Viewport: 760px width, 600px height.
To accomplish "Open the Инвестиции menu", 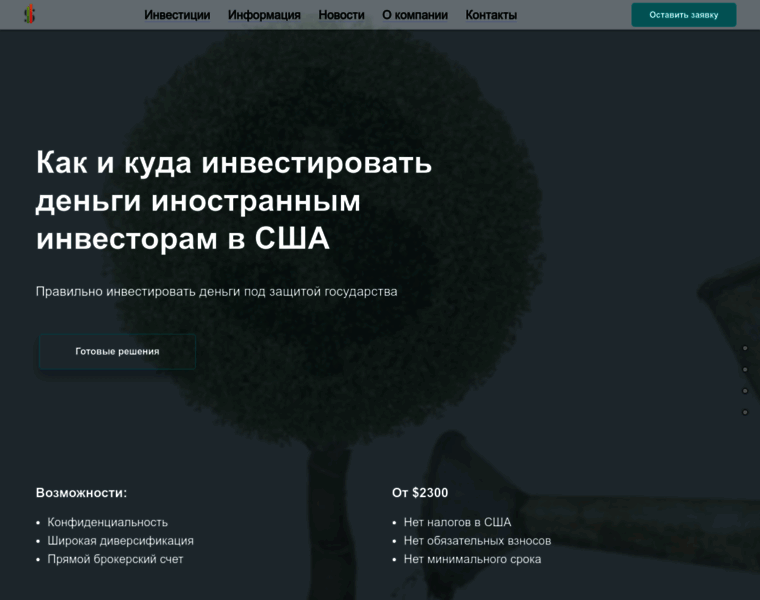I will pos(177,15).
